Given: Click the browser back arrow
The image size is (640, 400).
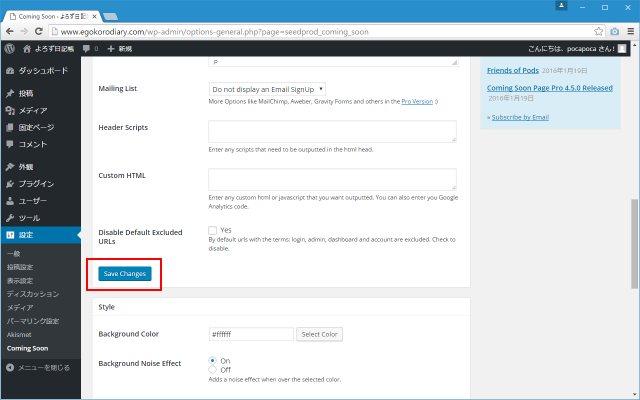Looking at the screenshot, I should coord(10,31).
